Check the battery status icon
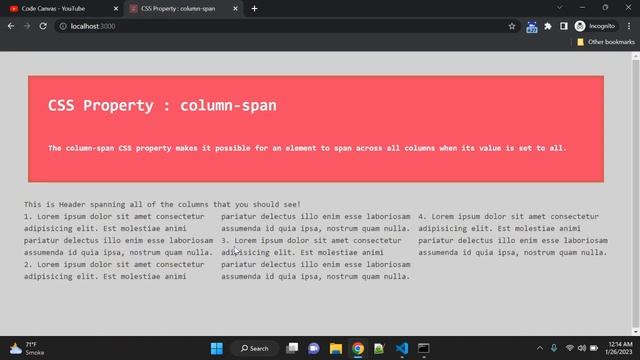 (594, 349)
